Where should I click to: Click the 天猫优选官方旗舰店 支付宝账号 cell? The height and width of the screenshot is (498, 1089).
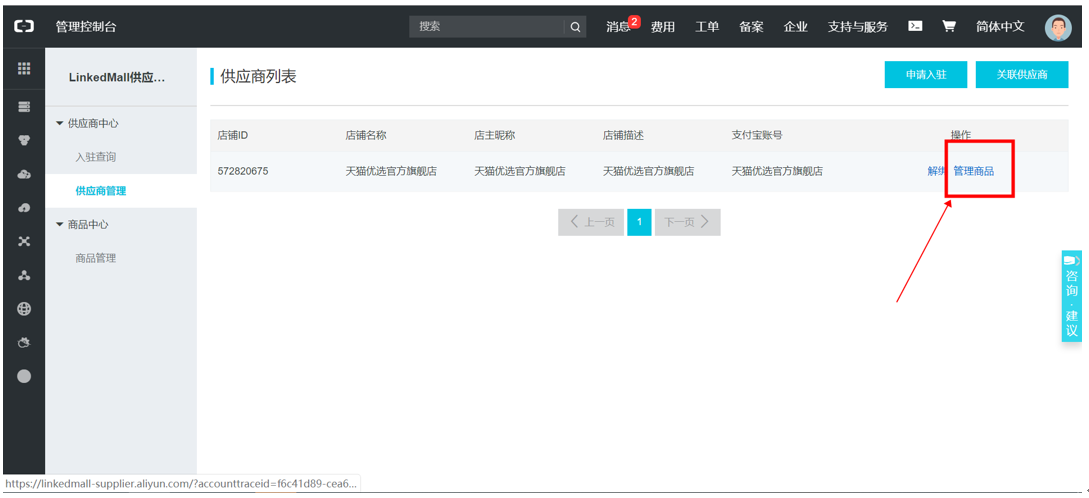click(x=777, y=171)
